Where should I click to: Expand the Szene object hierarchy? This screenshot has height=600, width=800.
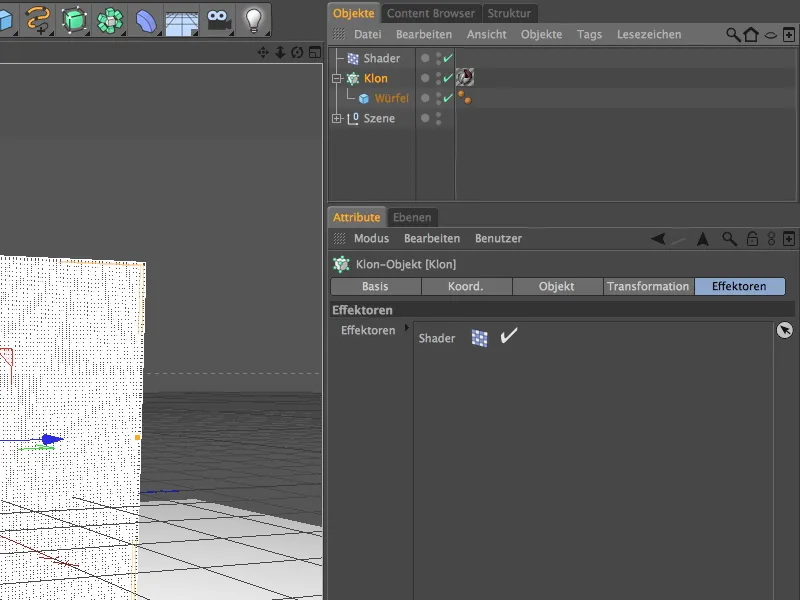point(337,118)
